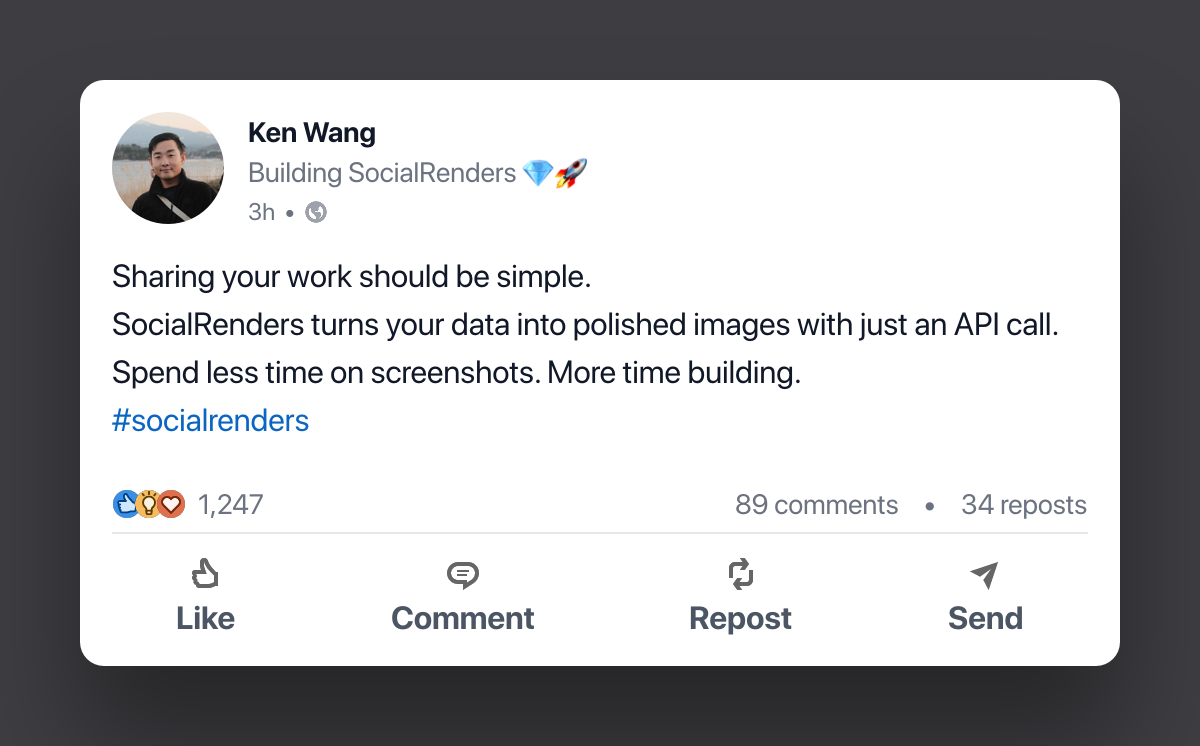Click the Send paper plane icon
Screen dimensions: 1200x746
point(985,573)
